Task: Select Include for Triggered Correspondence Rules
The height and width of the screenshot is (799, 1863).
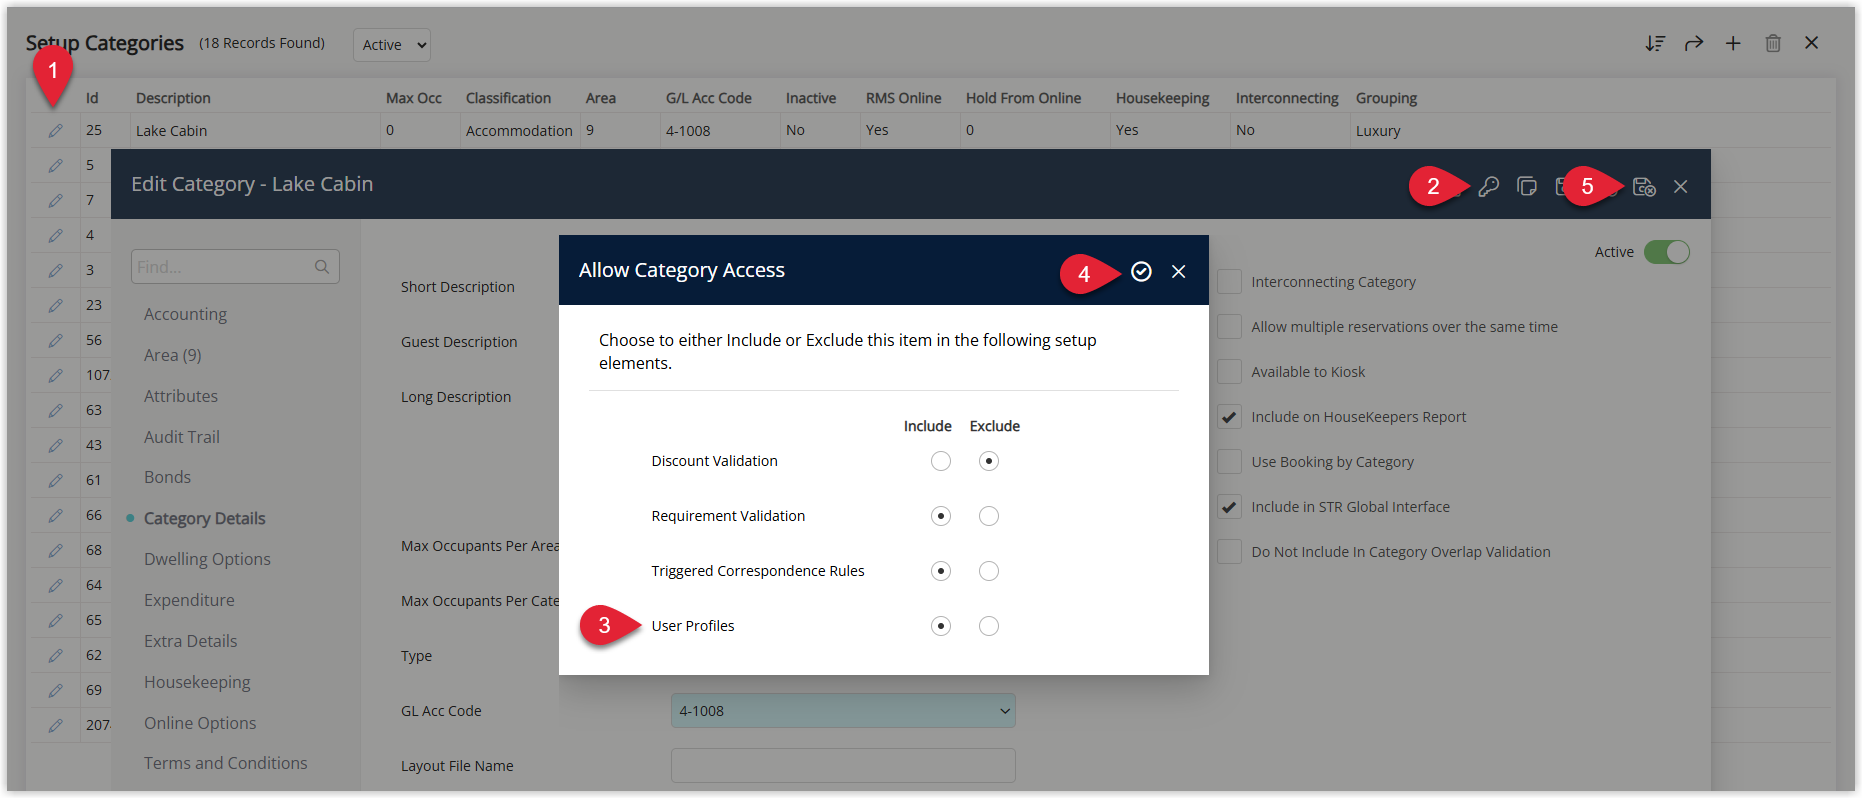Action: pos(941,571)
